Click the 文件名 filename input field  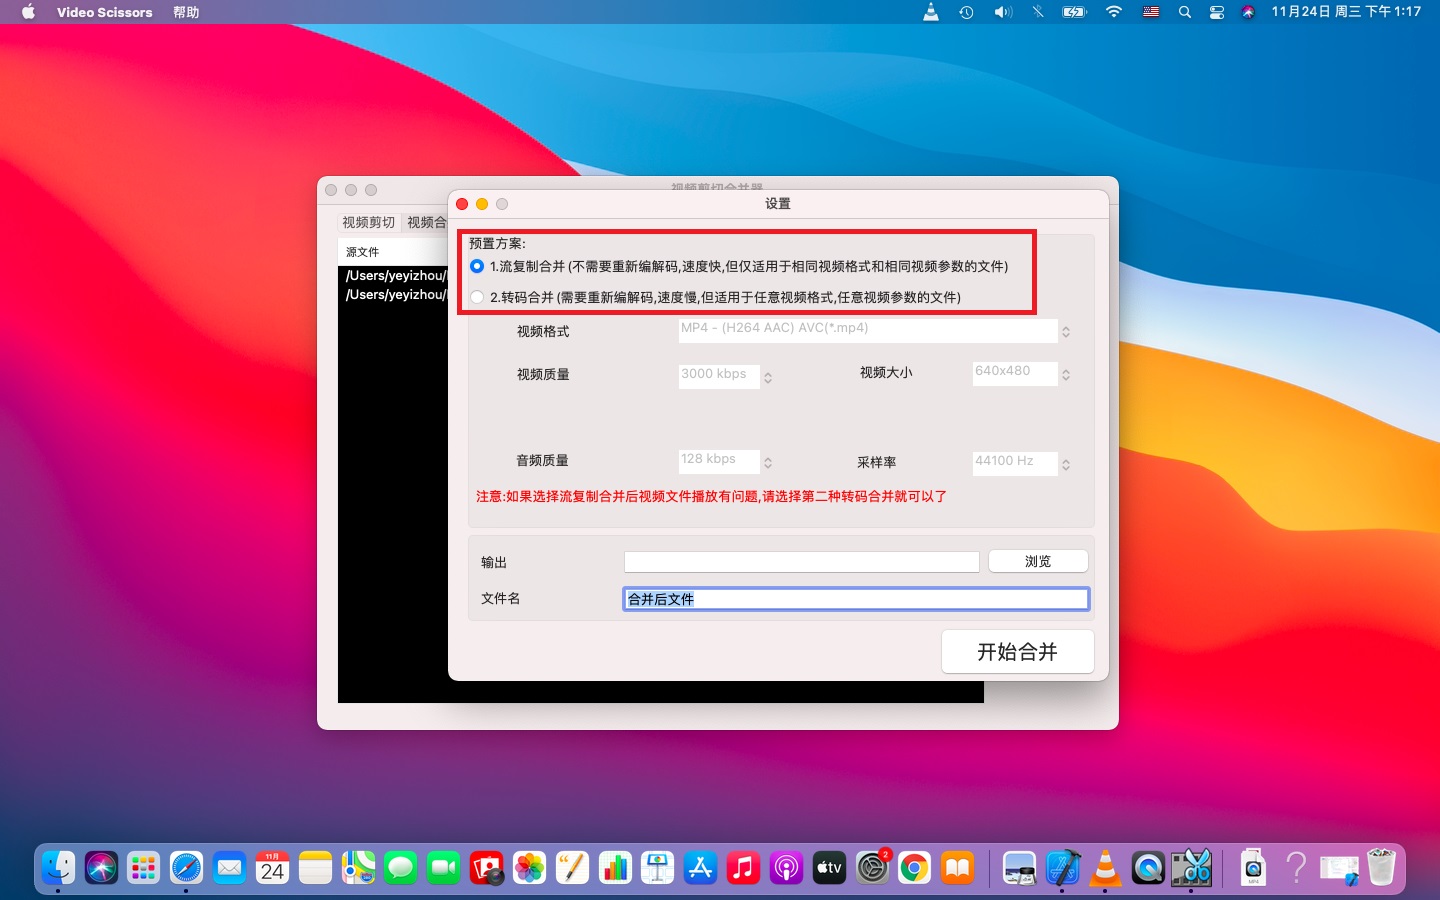click(856, 599)
